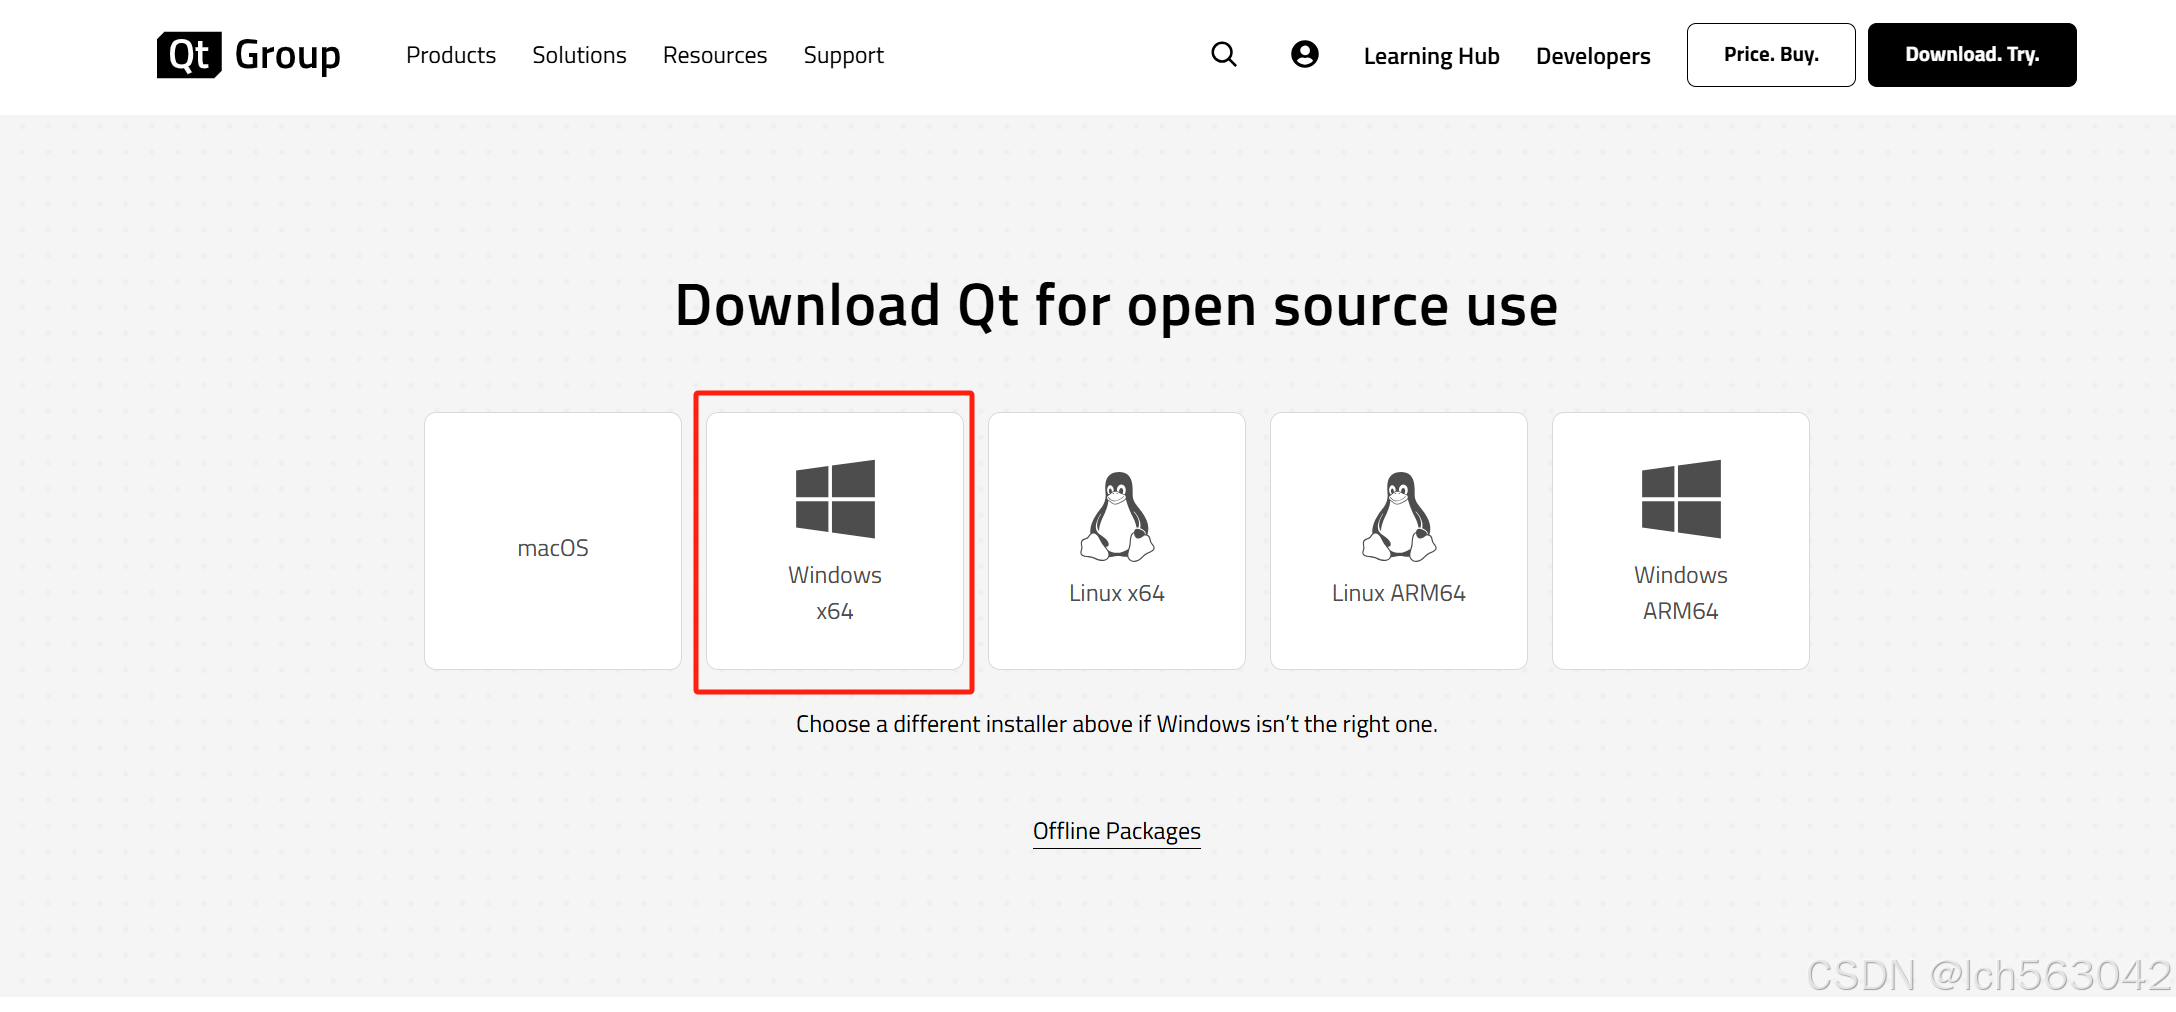Open the Products menu
The width and height of the screenshot is (2176, 1012).
(x=451, y=55)
